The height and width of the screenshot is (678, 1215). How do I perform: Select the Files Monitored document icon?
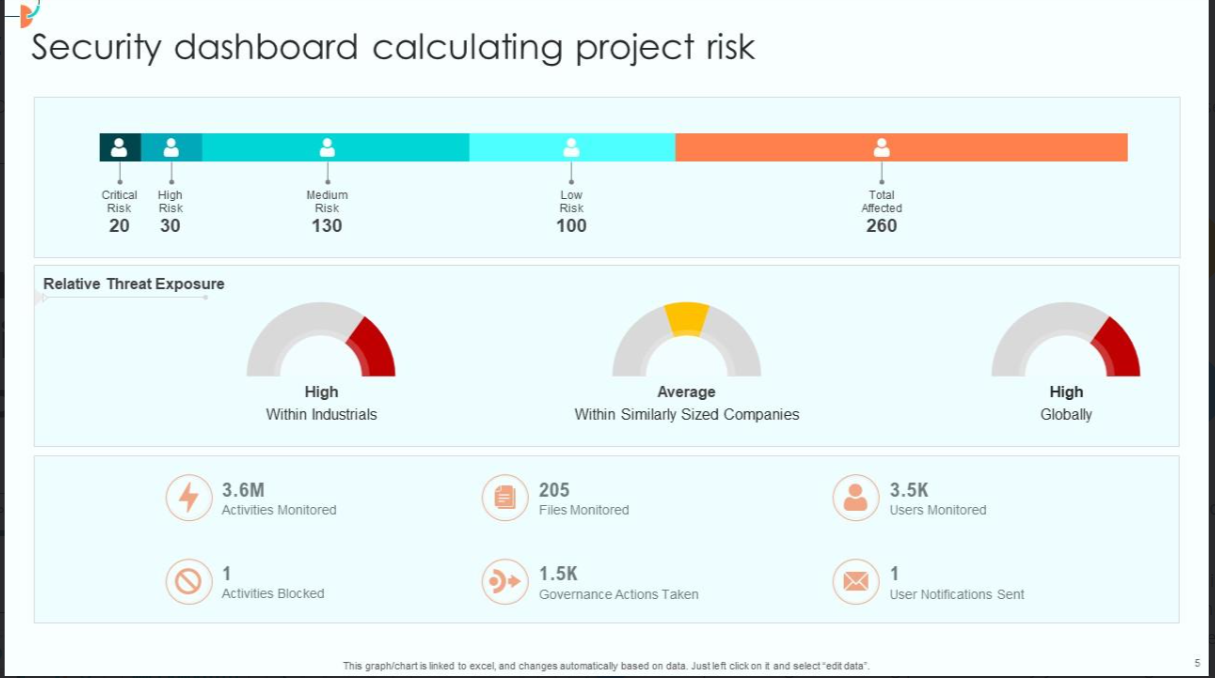[505, 498]
